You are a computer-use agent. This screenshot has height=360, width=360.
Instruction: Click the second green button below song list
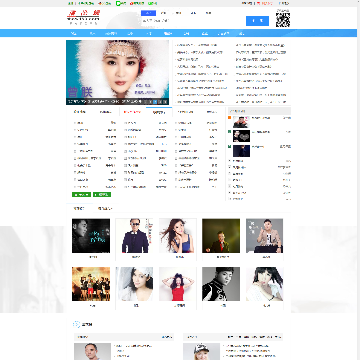point(102,195)
